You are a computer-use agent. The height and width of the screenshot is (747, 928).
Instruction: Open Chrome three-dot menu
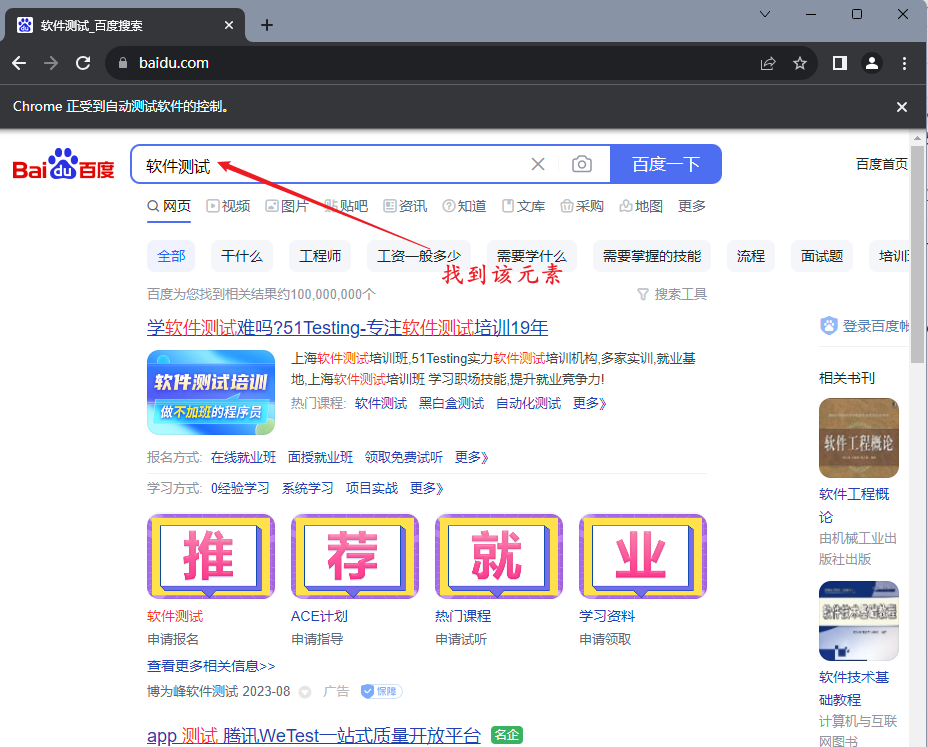(x=904, y=63)
